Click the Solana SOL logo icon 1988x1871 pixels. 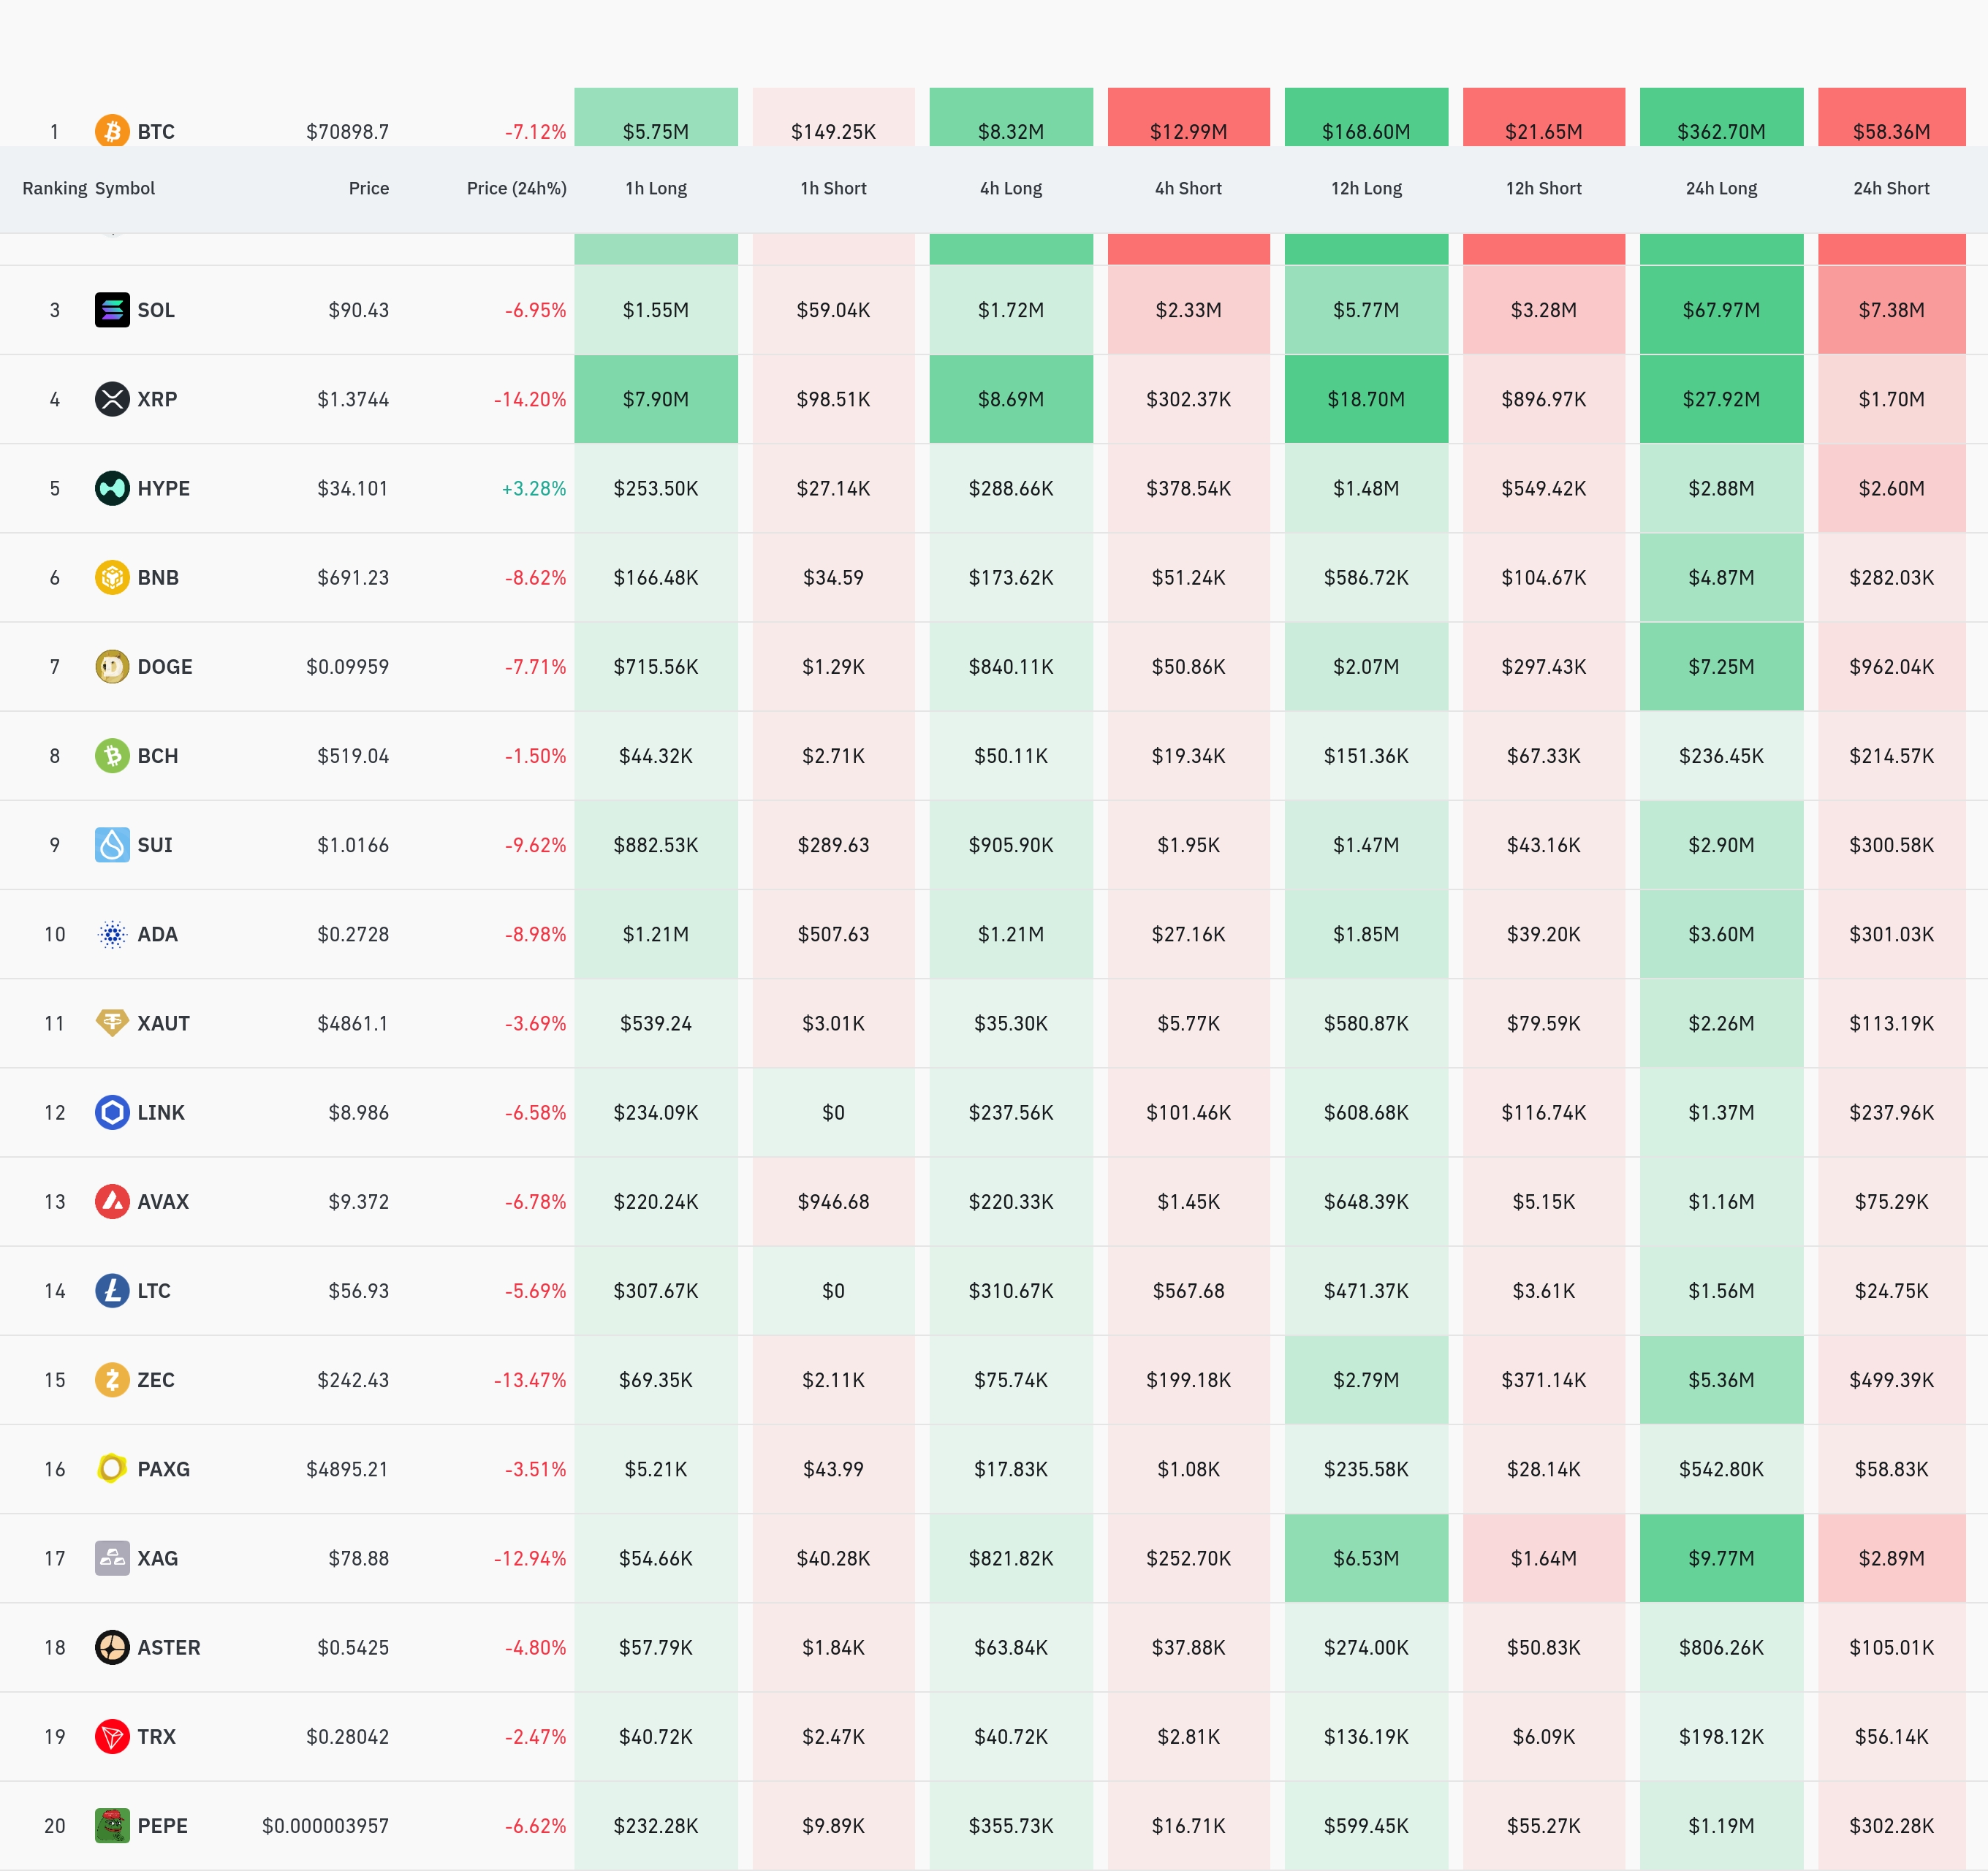112,310
